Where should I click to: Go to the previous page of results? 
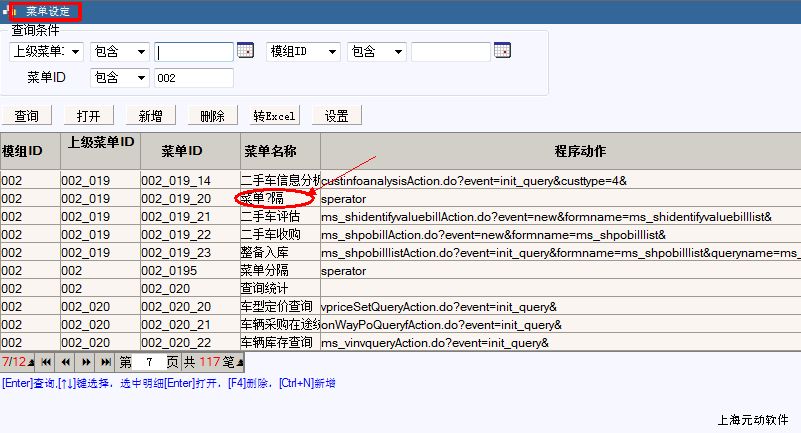click(67, 361)
